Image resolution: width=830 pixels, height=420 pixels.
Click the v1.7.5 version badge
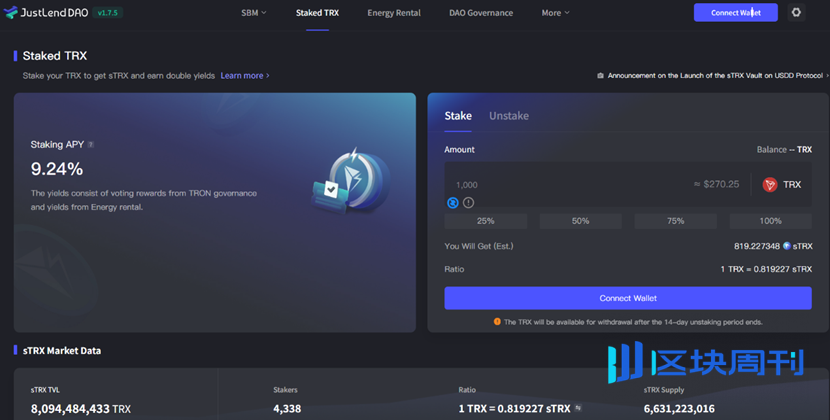pyautogui.click(x=107, y=13)
